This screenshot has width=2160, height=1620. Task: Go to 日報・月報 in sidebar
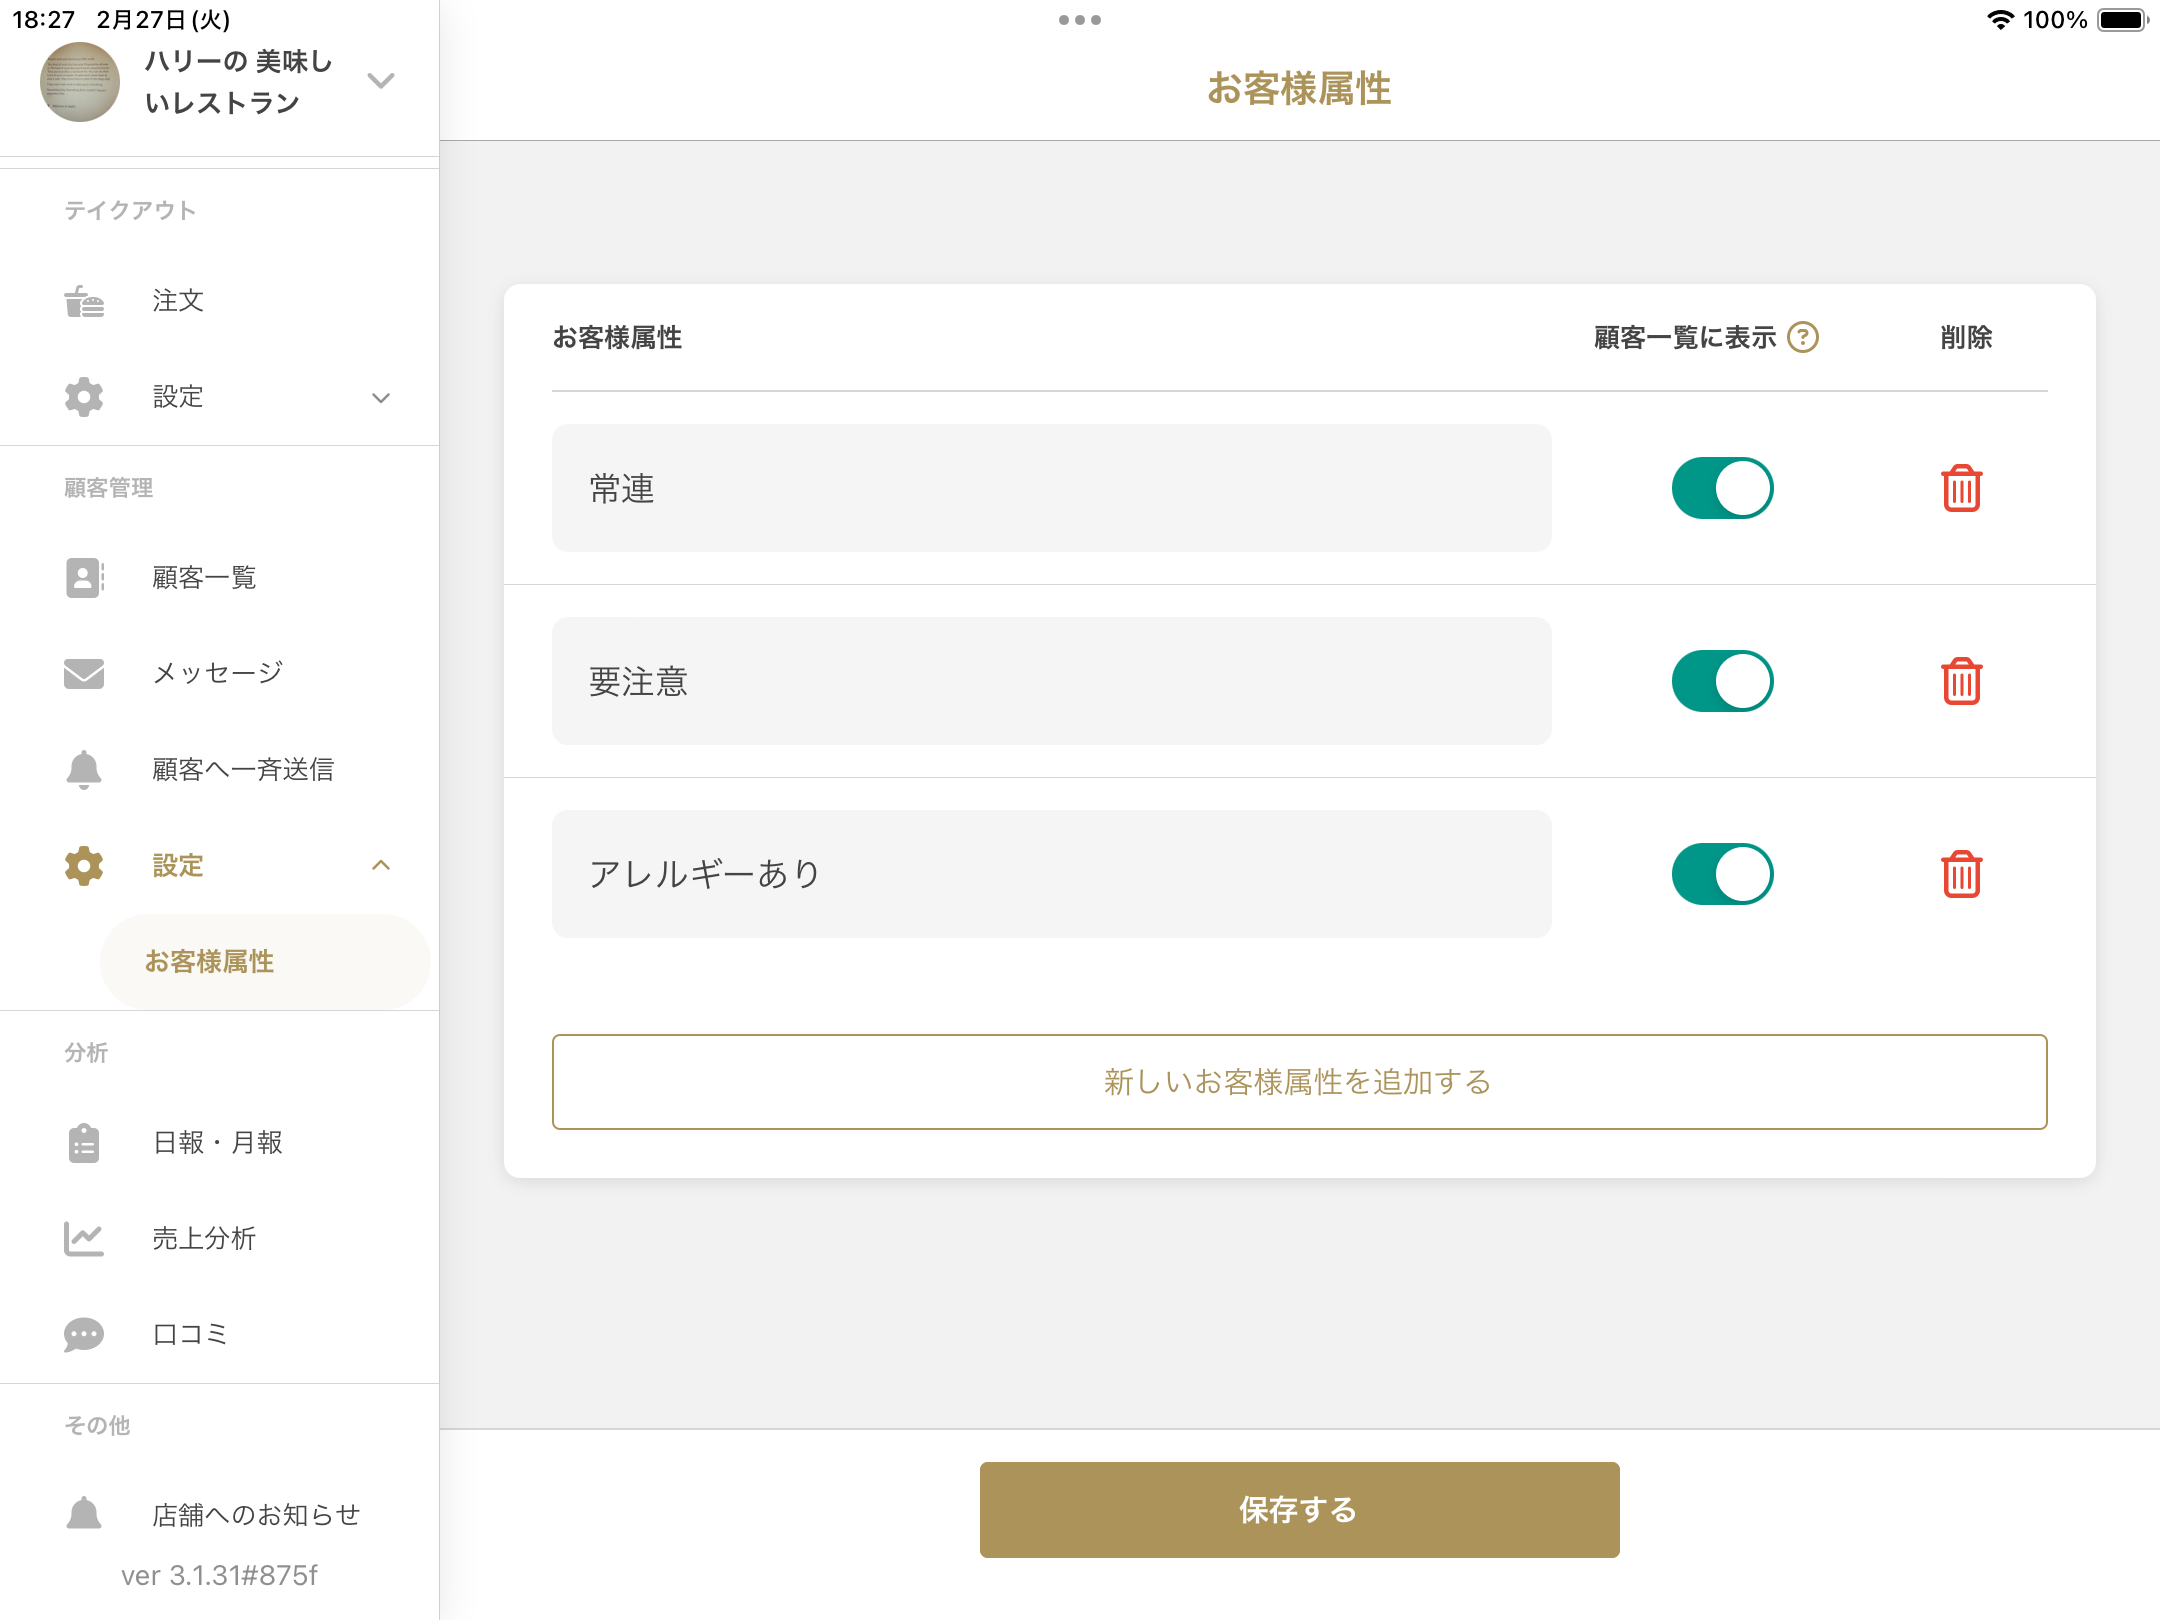click(219, 1142)
